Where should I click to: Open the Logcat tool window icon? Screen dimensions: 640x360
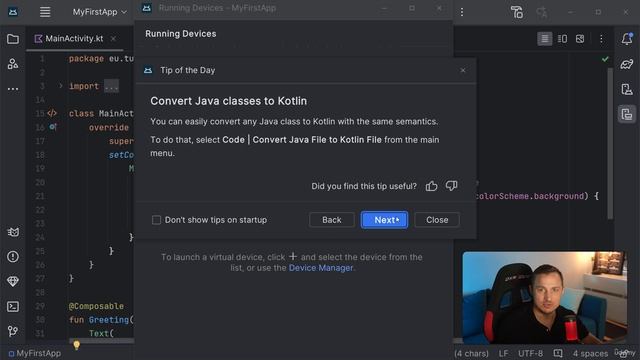(13, 232)
